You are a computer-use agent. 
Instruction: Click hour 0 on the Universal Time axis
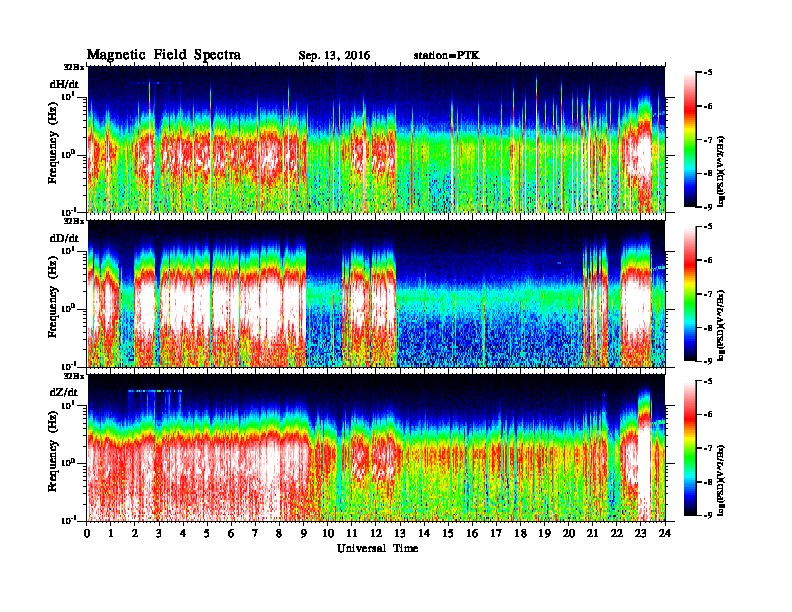(x=87, y=534)
